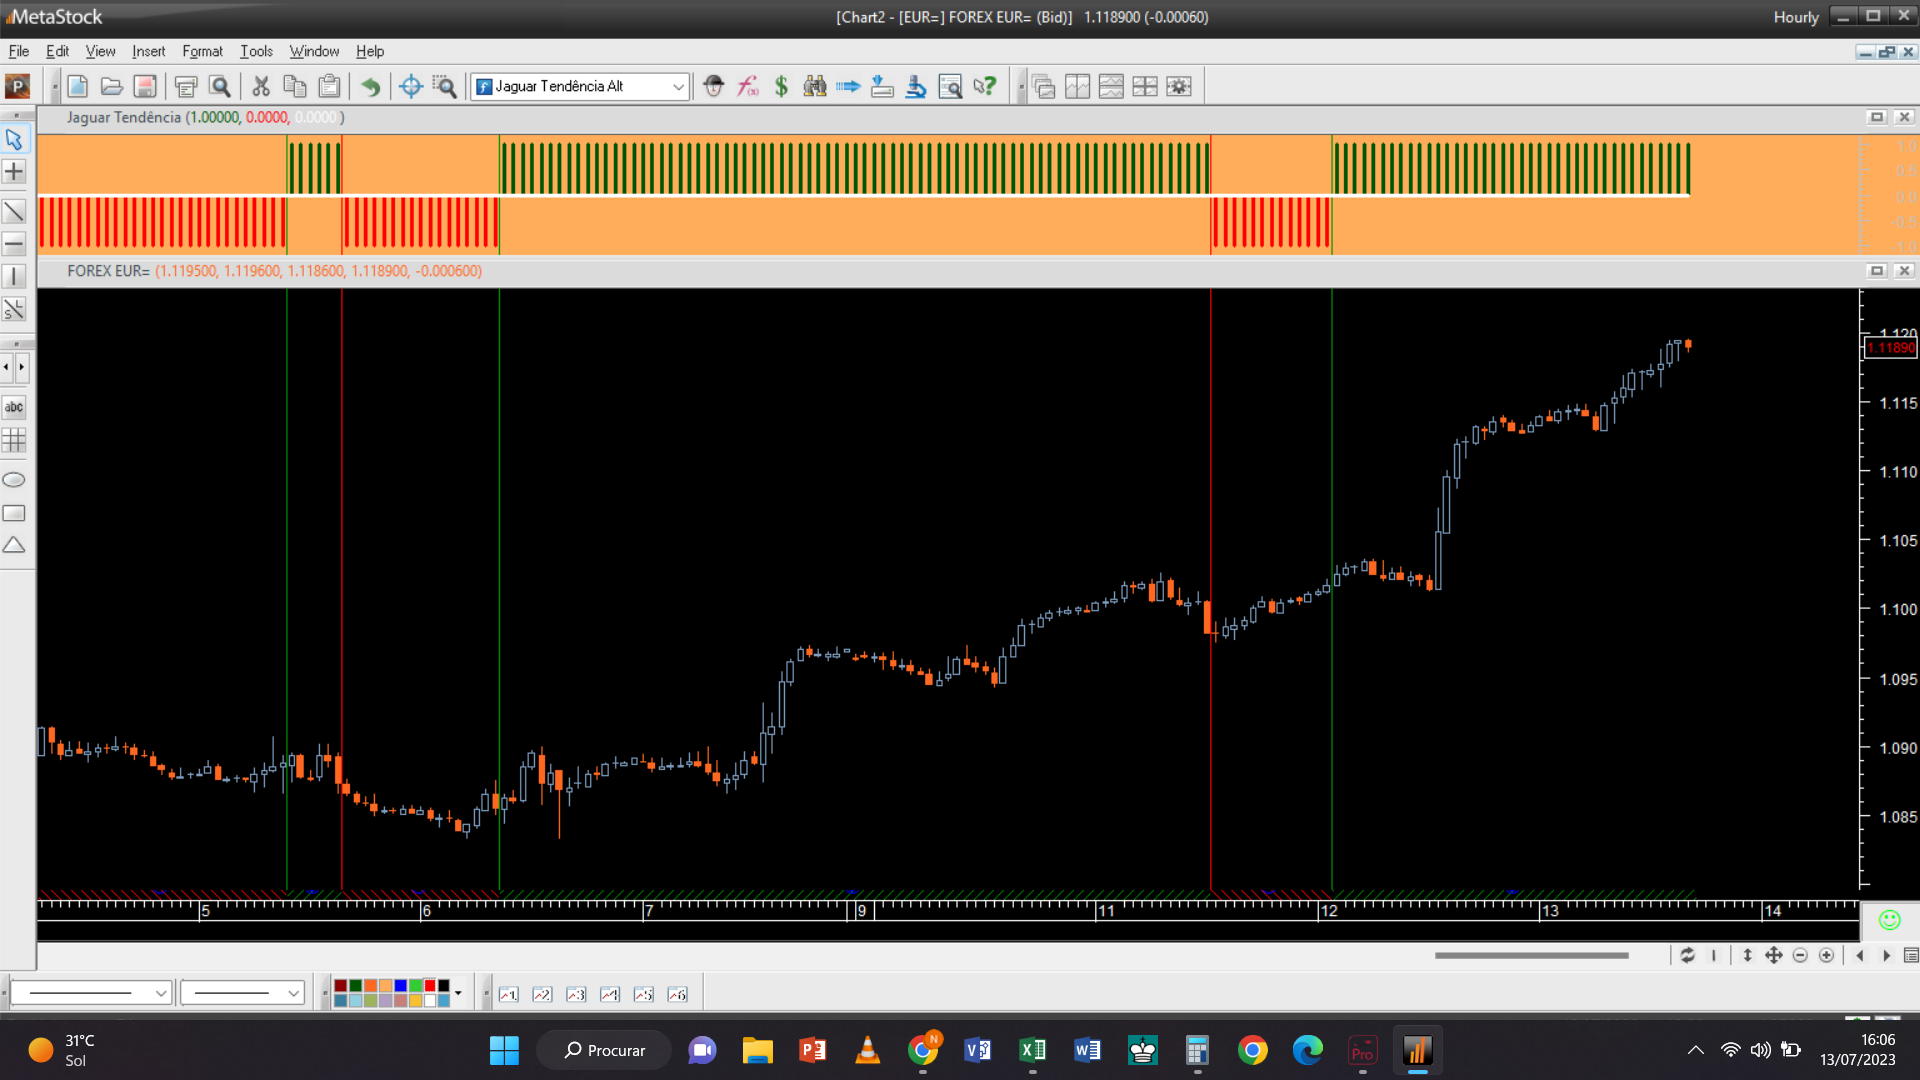Pick the ellipse drawing tool
The image size is (1920, 1080).
(14, 480)
